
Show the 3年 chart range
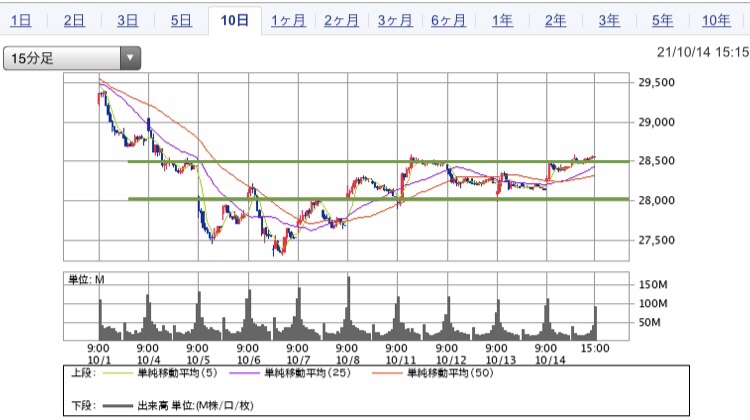pos(609,20)
